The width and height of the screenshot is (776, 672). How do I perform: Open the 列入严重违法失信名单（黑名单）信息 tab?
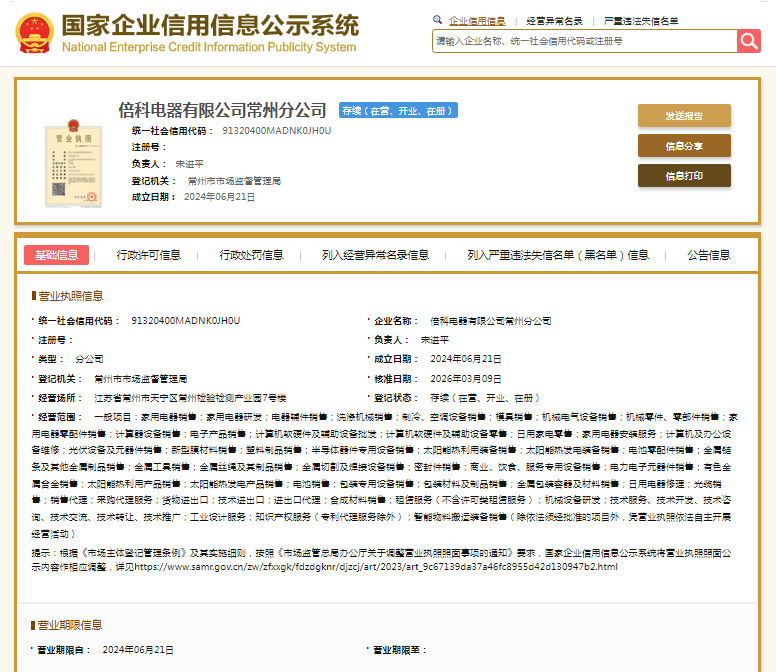pos(557,255)
